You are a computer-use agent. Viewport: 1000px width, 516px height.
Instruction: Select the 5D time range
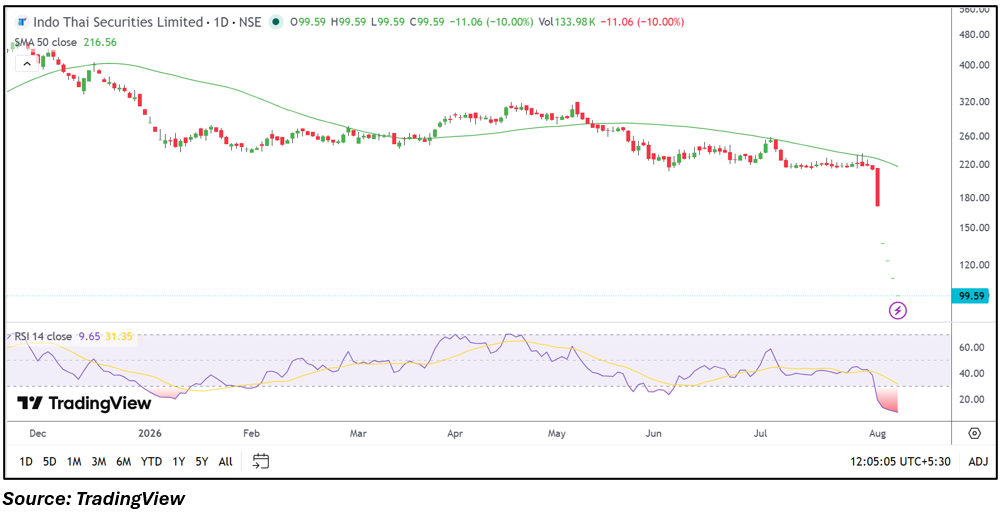click(x=50, y=461)
